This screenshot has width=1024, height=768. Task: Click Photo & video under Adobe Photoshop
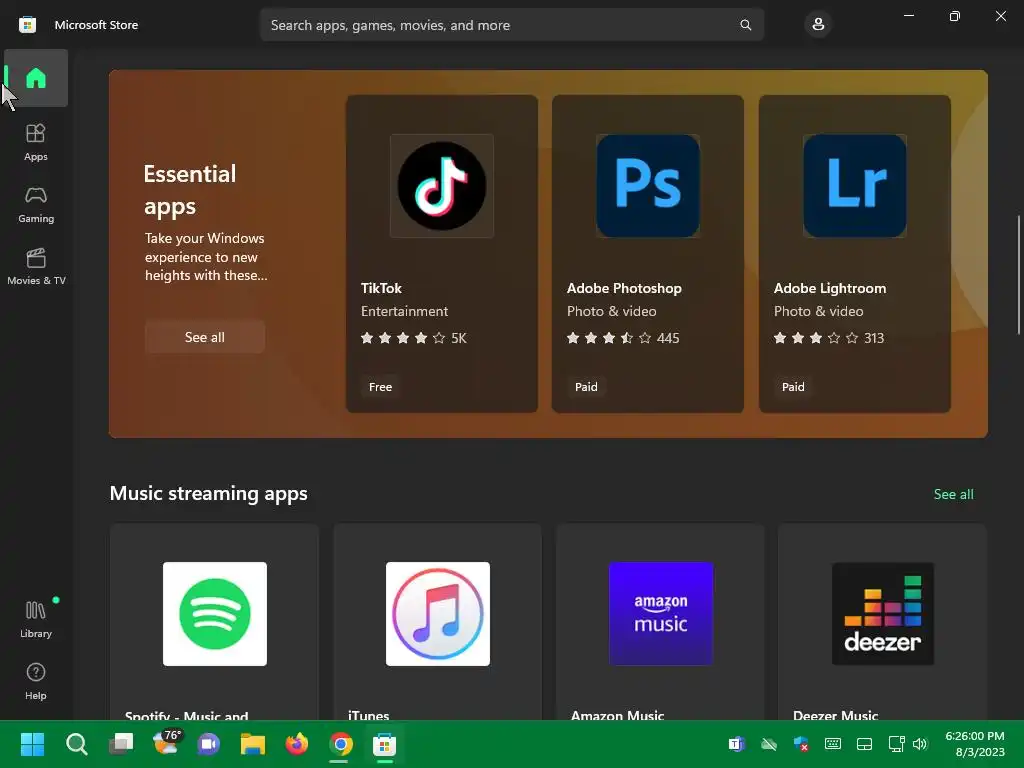611,312
